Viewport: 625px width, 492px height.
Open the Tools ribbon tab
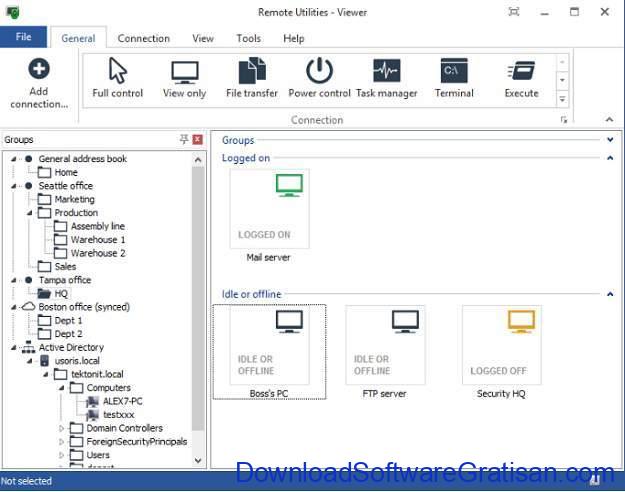pos(248,38)
